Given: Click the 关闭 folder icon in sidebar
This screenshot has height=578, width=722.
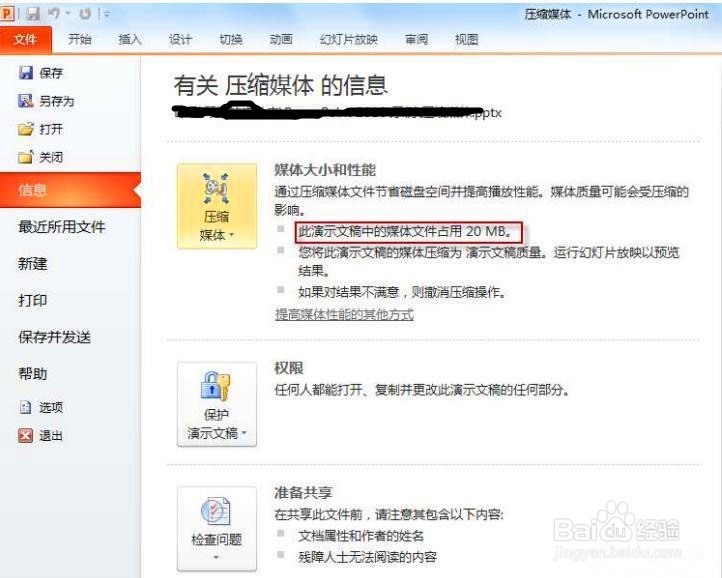Looking at the screenshot, I should [x=26, y=157].
